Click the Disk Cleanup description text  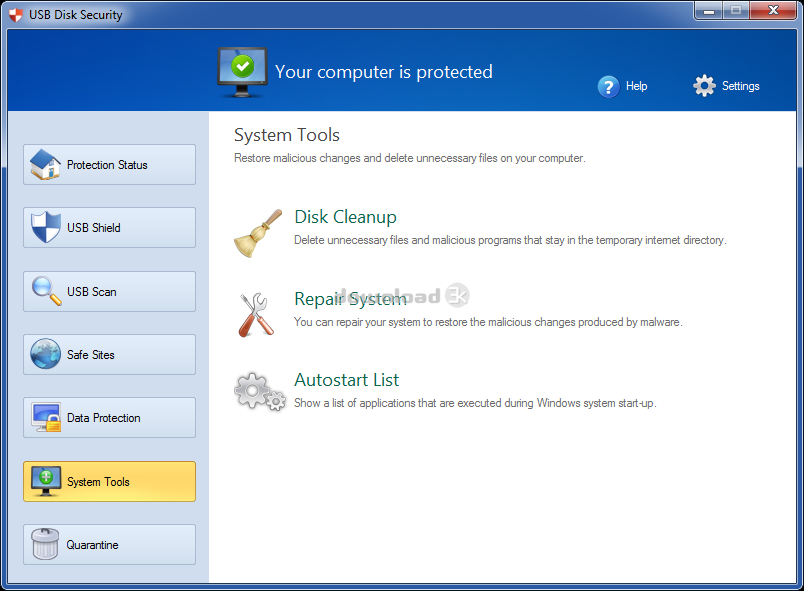point(510,240)
